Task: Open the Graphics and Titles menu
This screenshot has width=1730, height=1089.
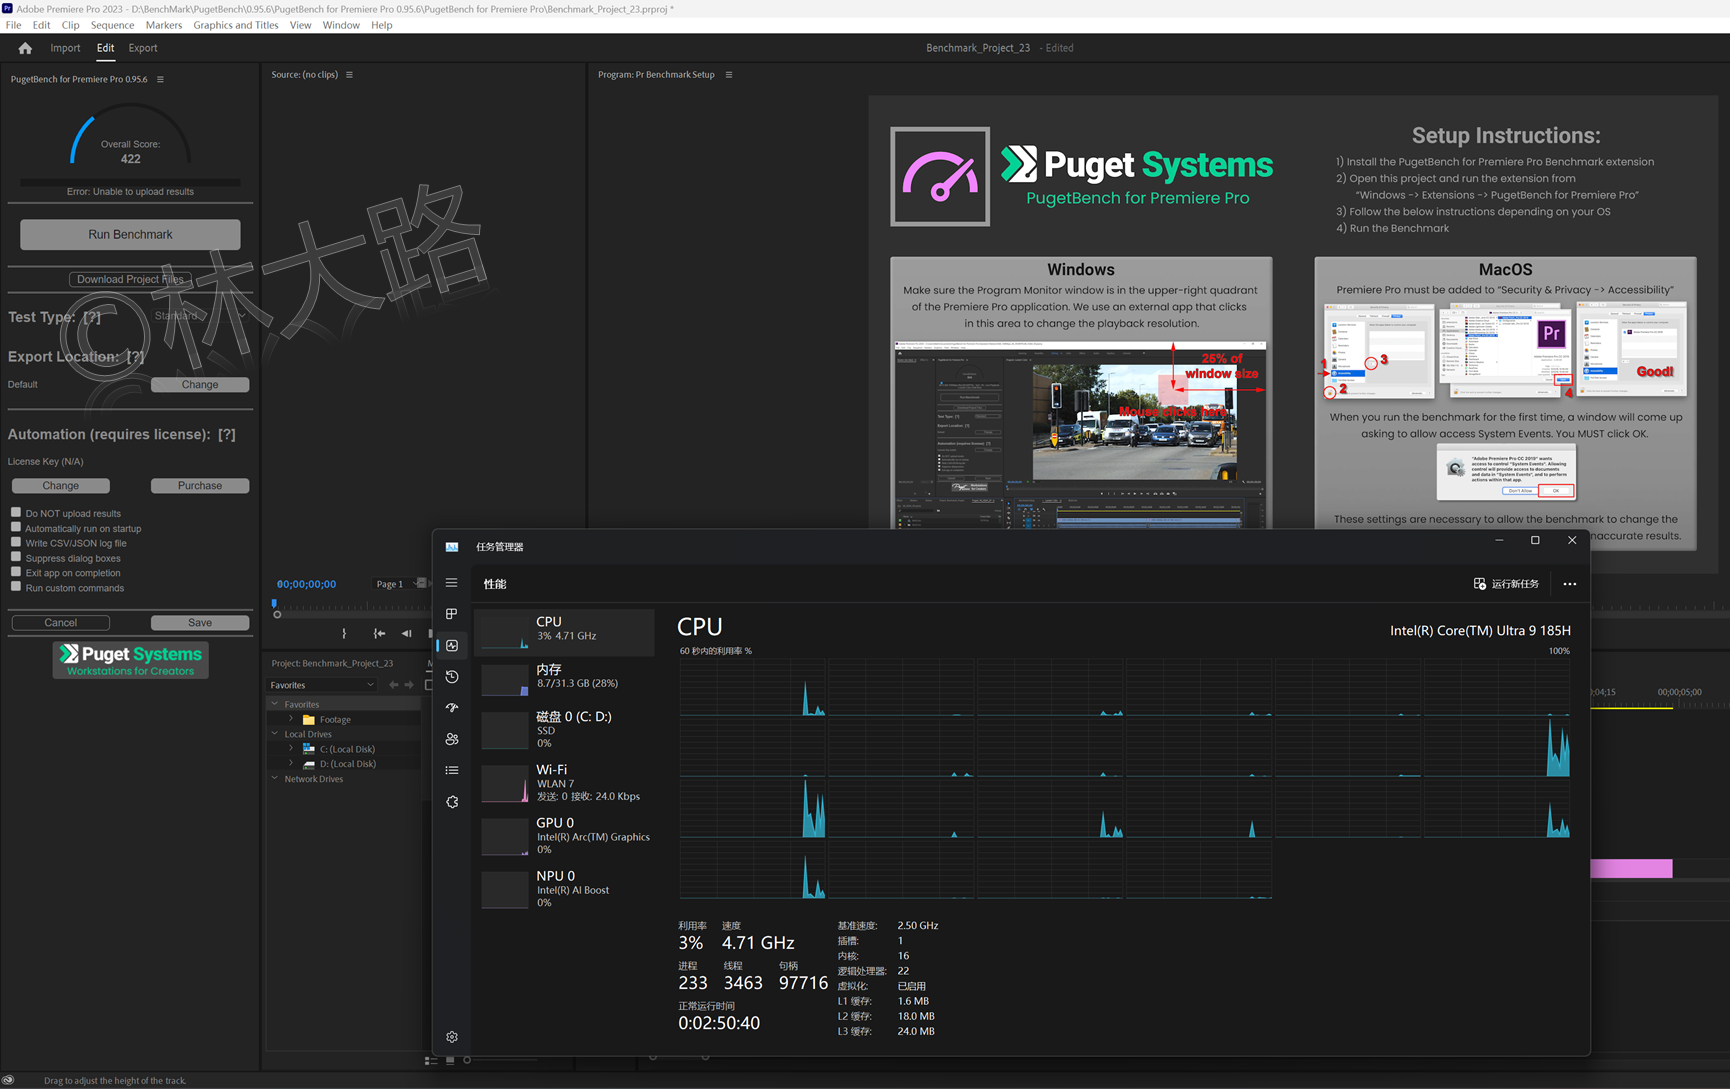Action: 236,25
